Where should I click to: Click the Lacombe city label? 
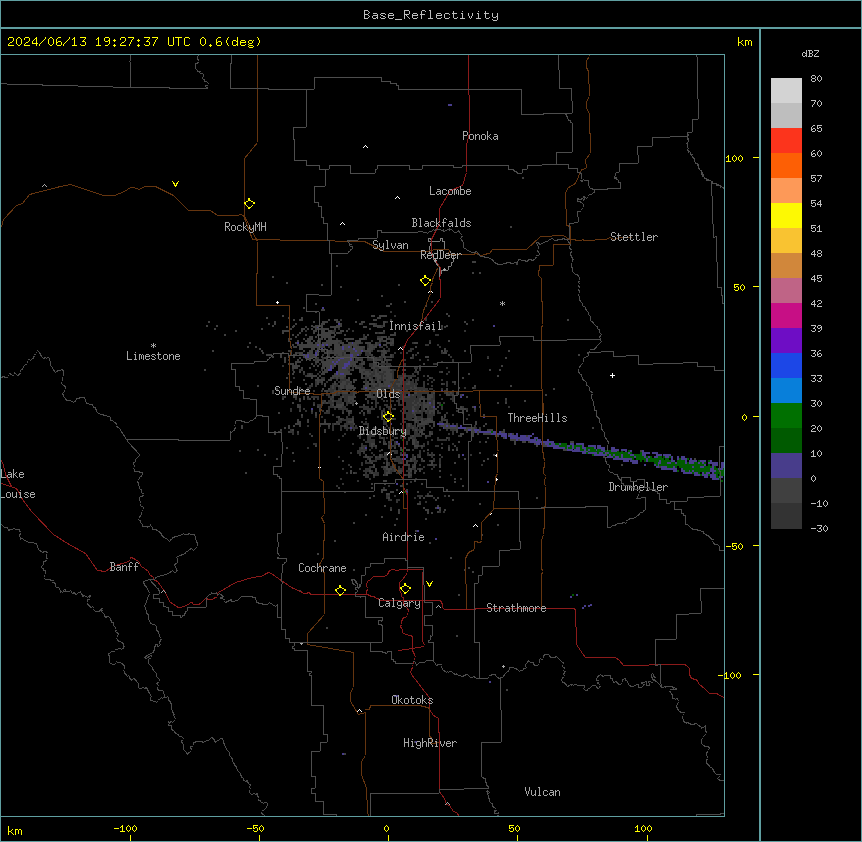450,191
